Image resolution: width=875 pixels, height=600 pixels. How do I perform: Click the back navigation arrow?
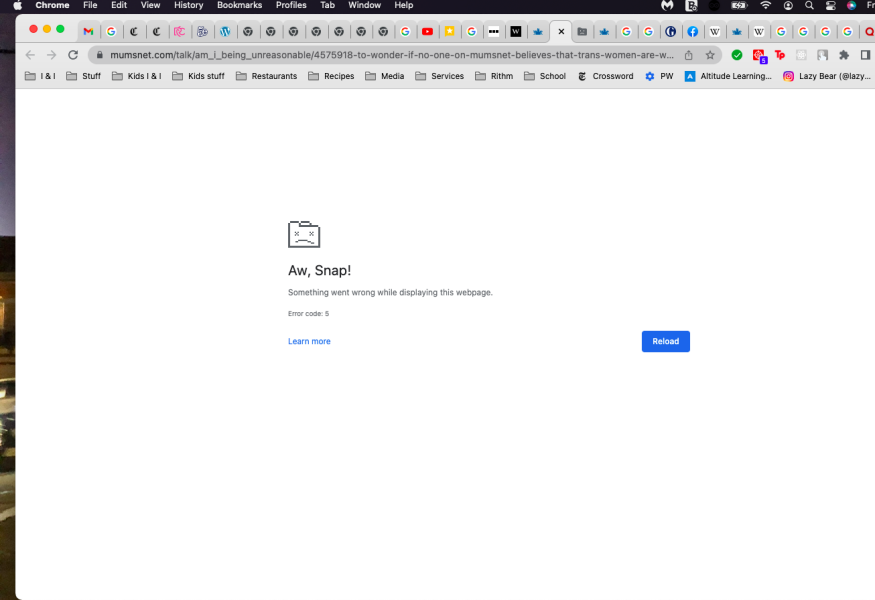tap(29, 55)
